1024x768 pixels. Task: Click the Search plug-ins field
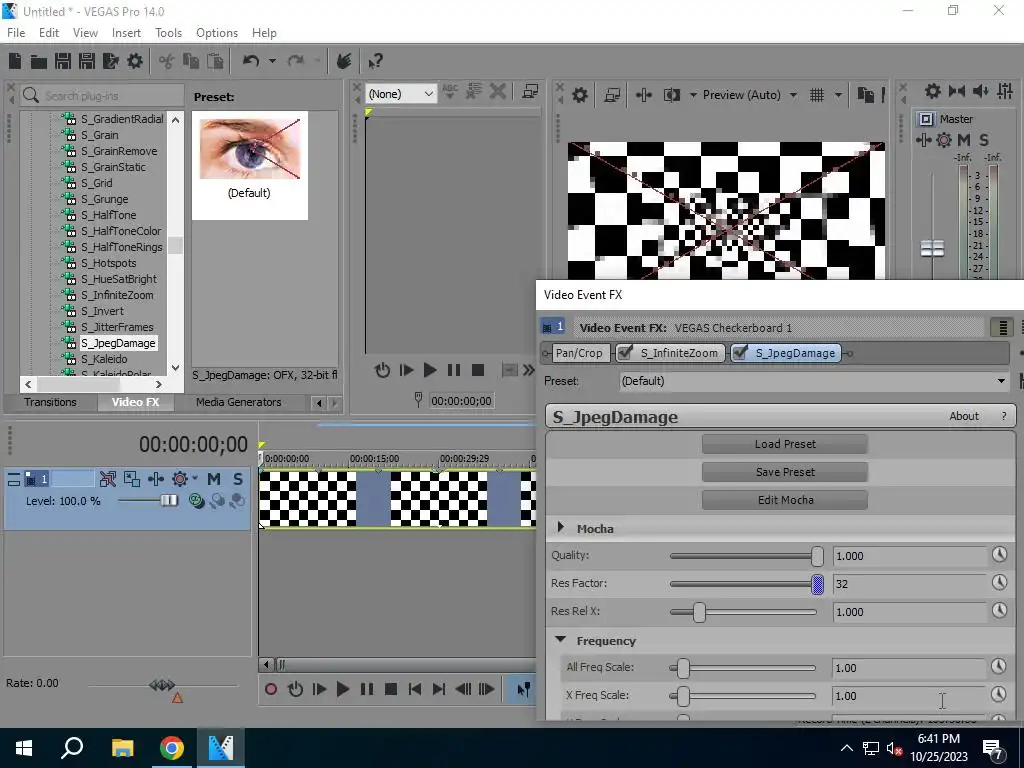click(x=102, y=95)
